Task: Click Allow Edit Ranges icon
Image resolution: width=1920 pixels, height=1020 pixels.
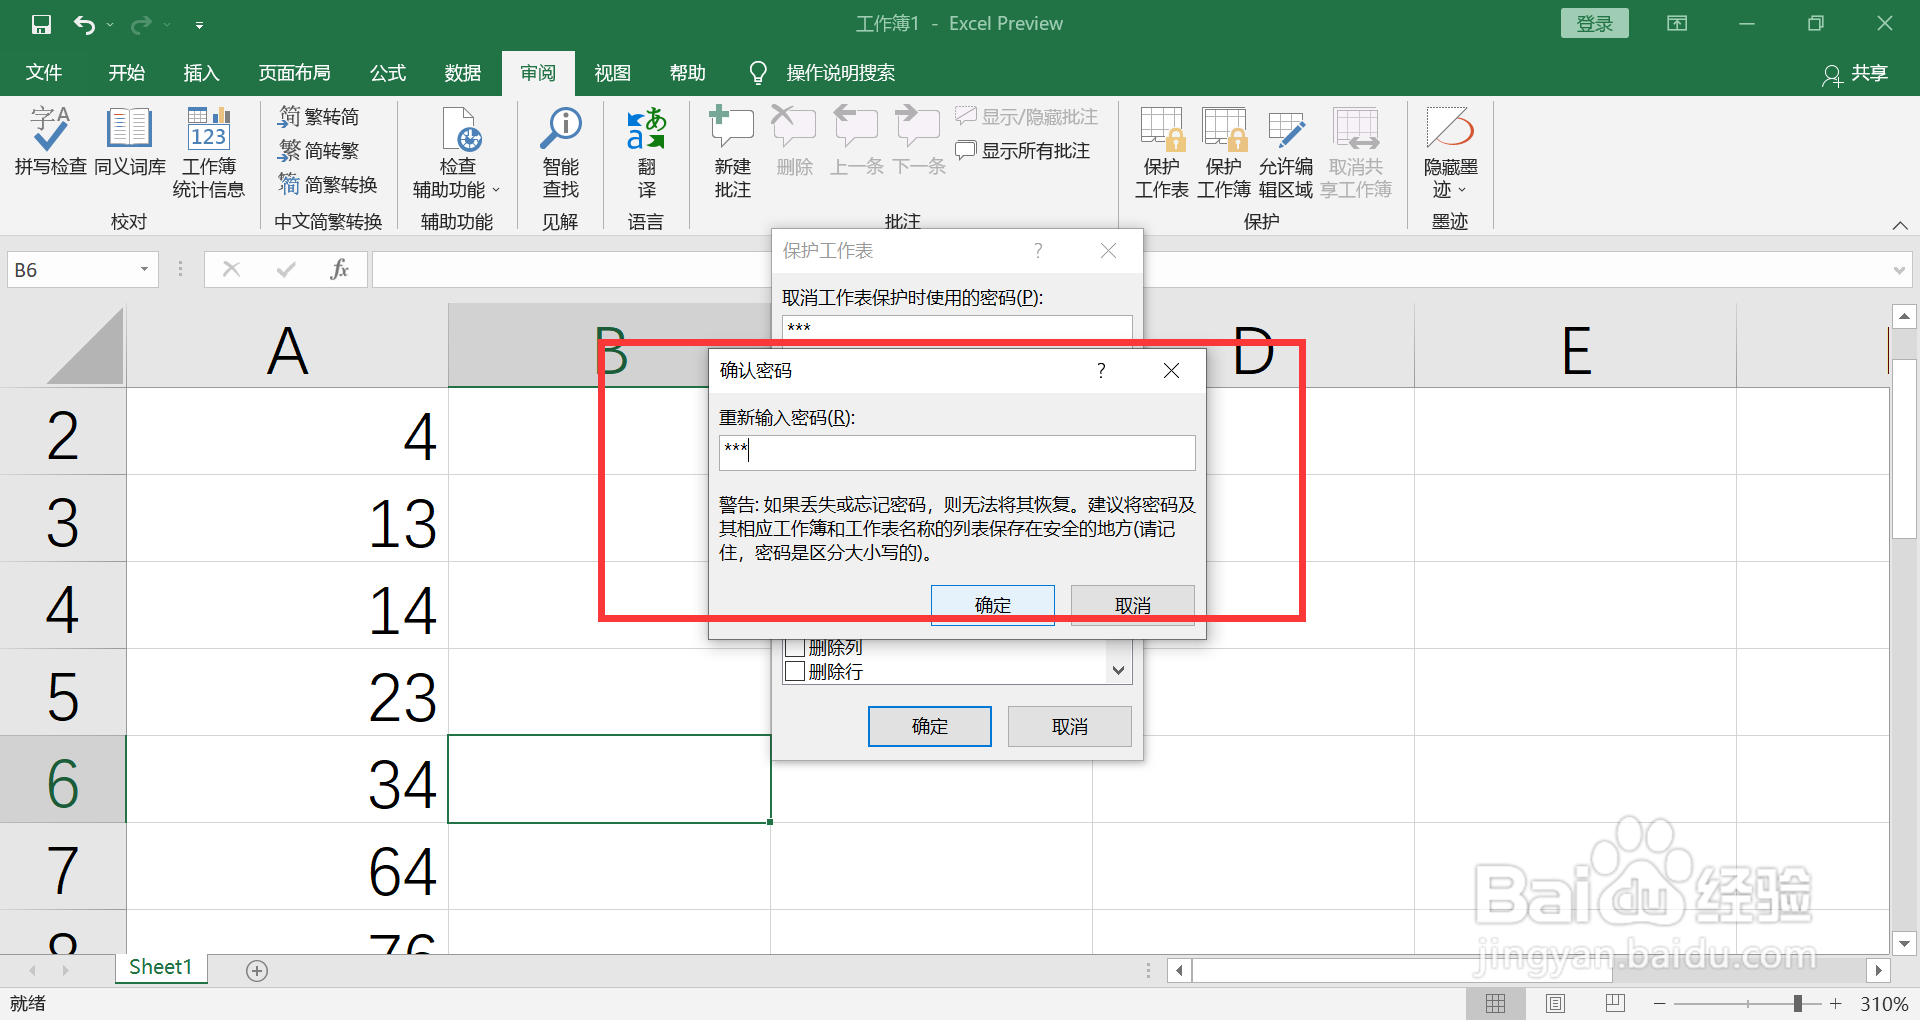Action: (x=1285, y=152)
